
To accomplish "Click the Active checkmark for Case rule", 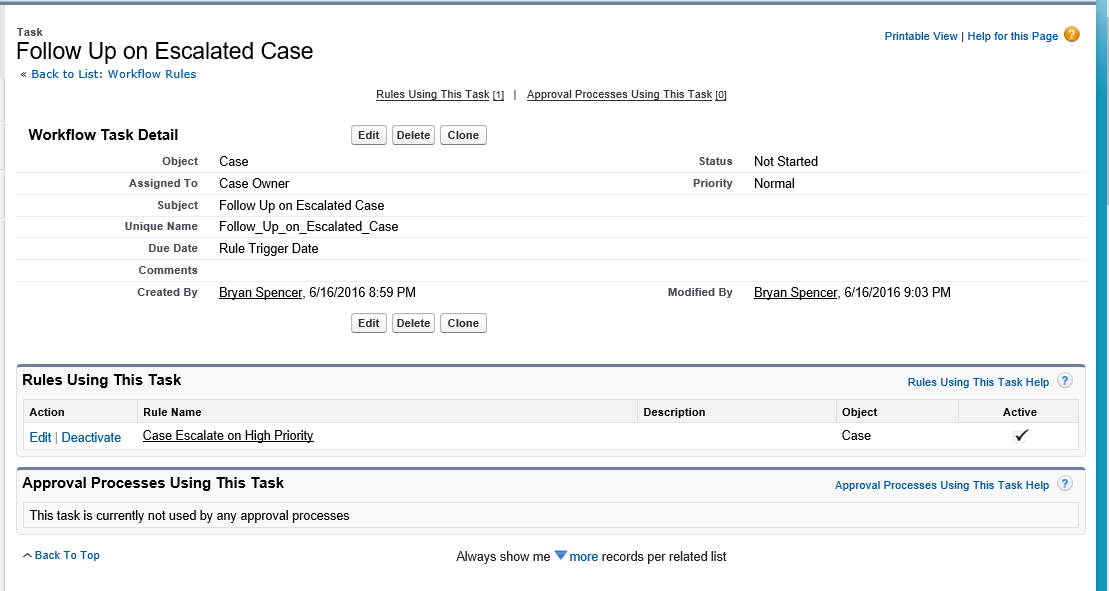I will (1020, 436).
